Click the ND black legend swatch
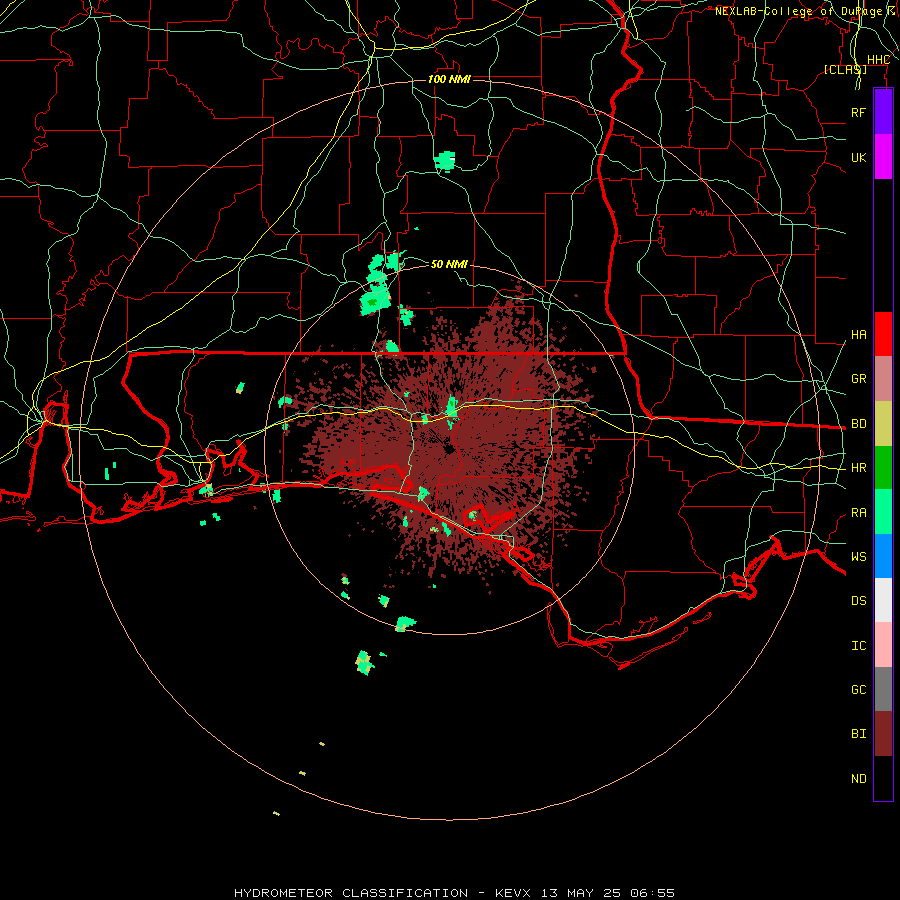900x900 pixels. point(883,778)
